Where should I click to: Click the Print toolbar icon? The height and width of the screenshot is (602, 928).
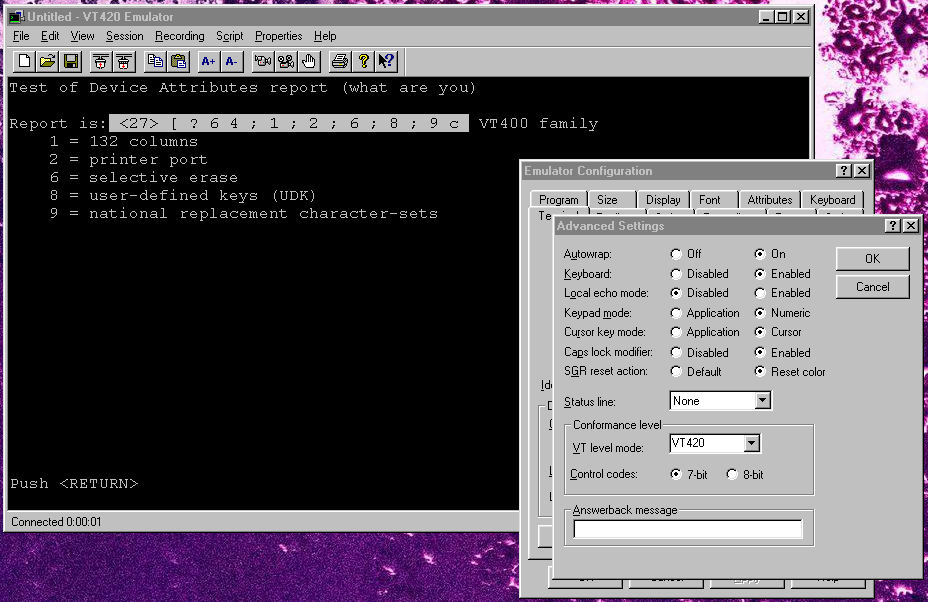pyautogui.click(x=340, y=61)
